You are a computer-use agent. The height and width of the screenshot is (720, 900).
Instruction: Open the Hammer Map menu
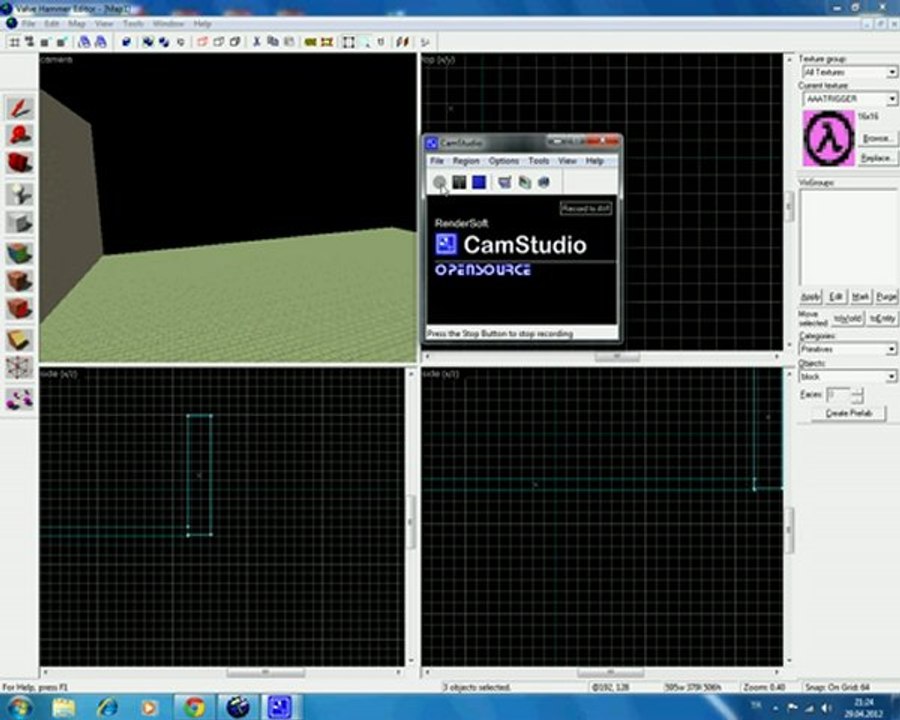(x=76, y=24)
